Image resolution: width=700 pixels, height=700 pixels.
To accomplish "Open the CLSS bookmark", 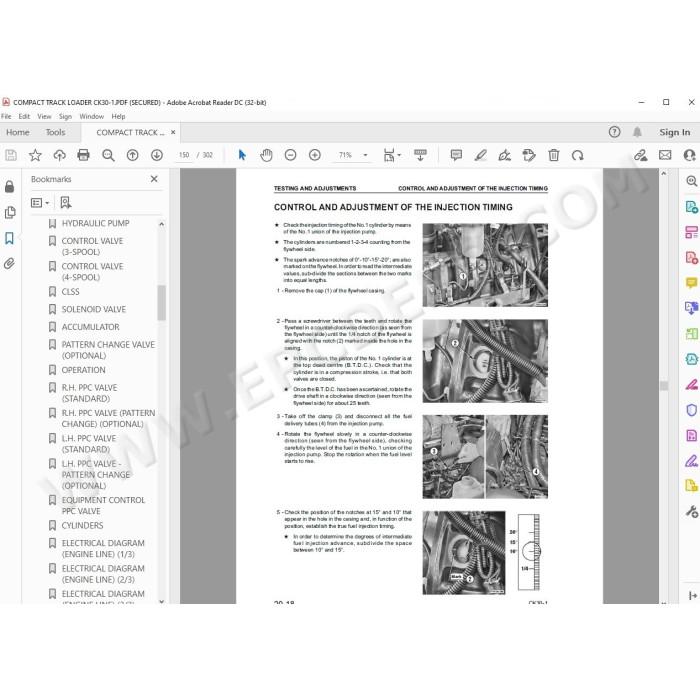I will 70,292.
